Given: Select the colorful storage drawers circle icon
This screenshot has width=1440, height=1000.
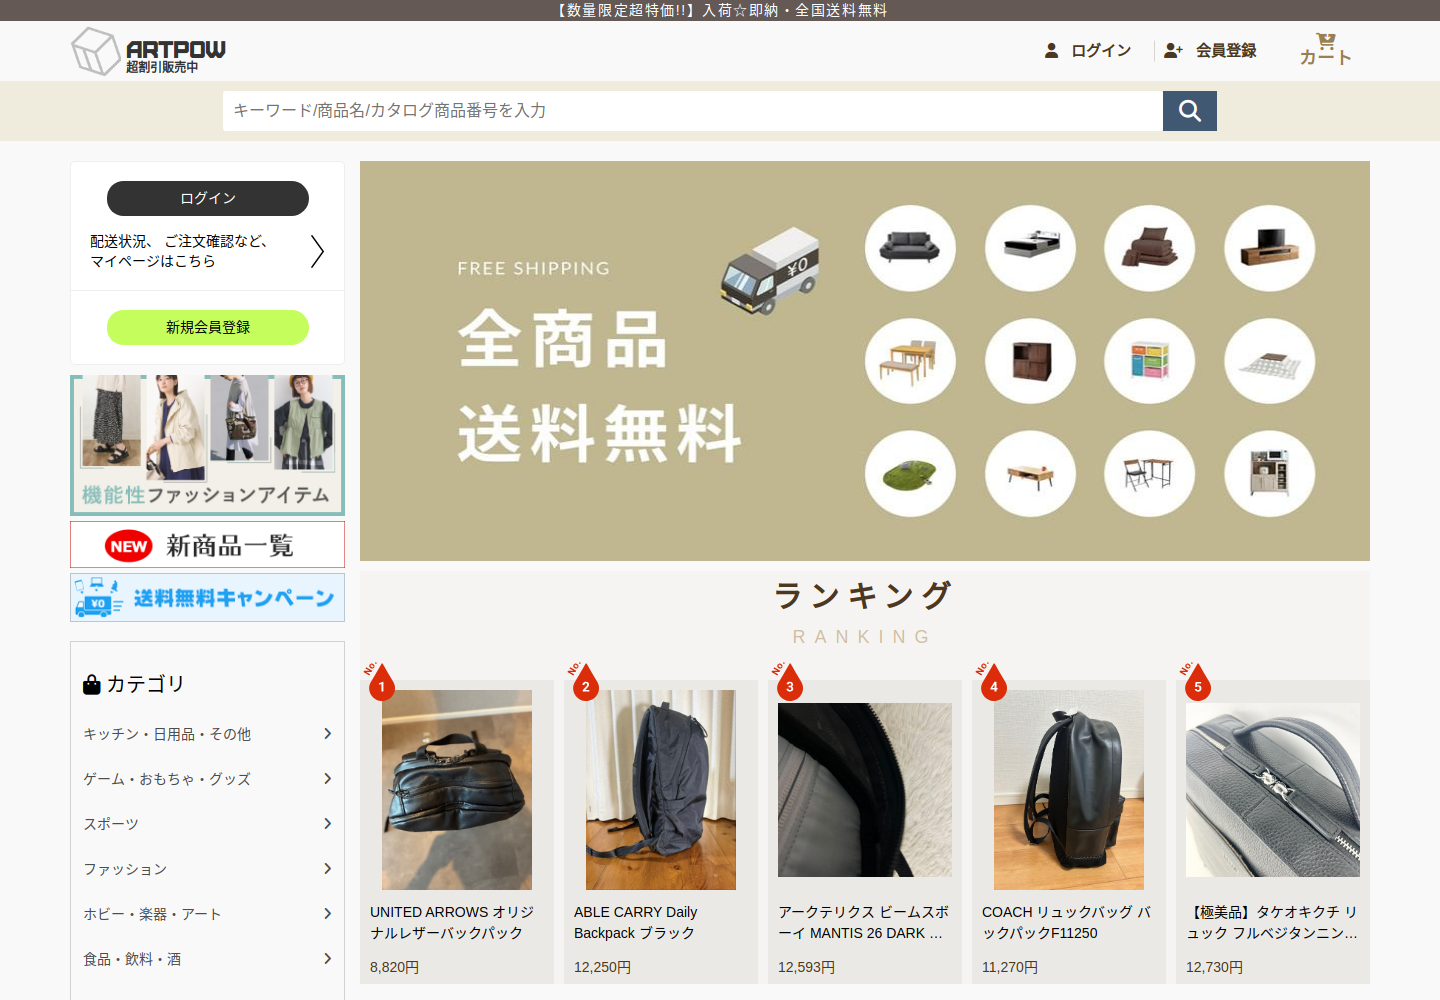Looking at the screenshot, I should pyautogui.click(x=1149, y=361).
